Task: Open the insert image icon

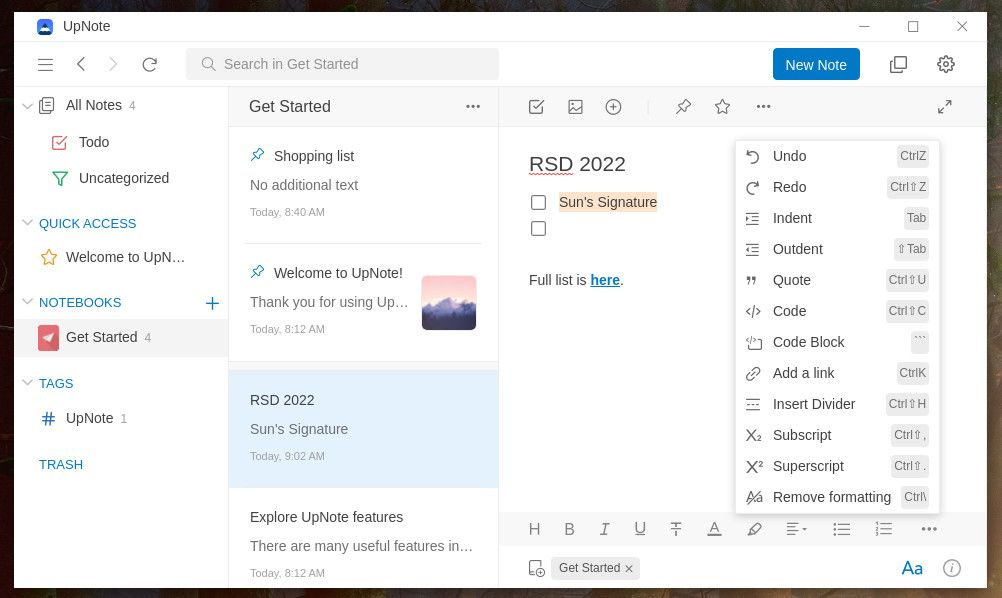Action: [575, 106]
